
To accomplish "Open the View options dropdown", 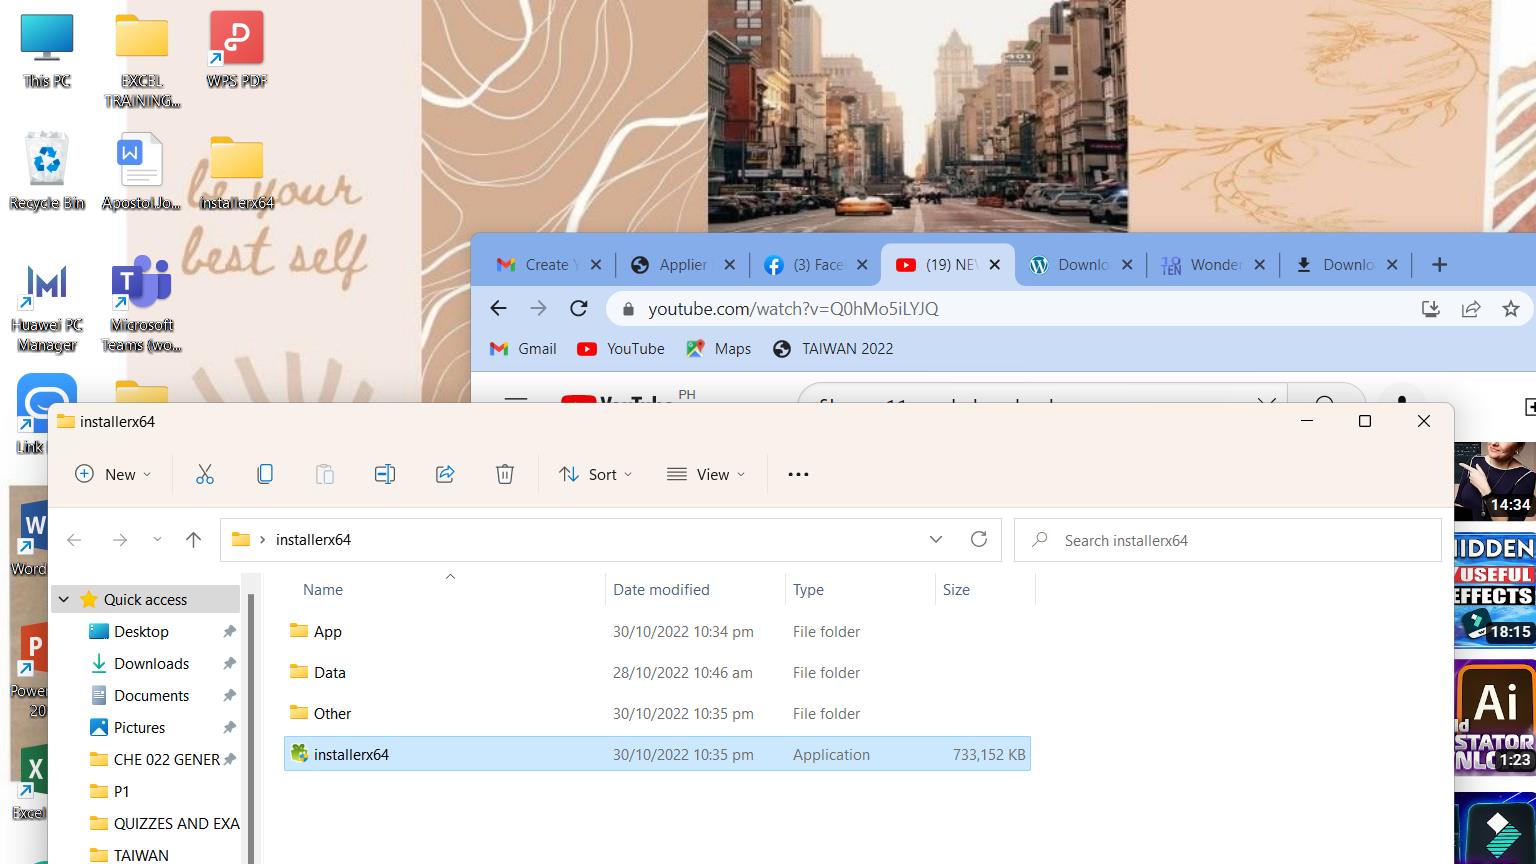I will tap(706, 474).
